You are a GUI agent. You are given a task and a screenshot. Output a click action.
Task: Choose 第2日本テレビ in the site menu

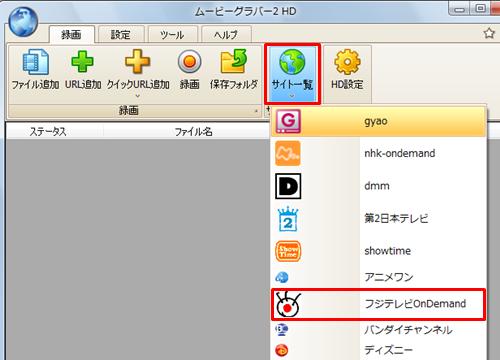coord(379,219)
